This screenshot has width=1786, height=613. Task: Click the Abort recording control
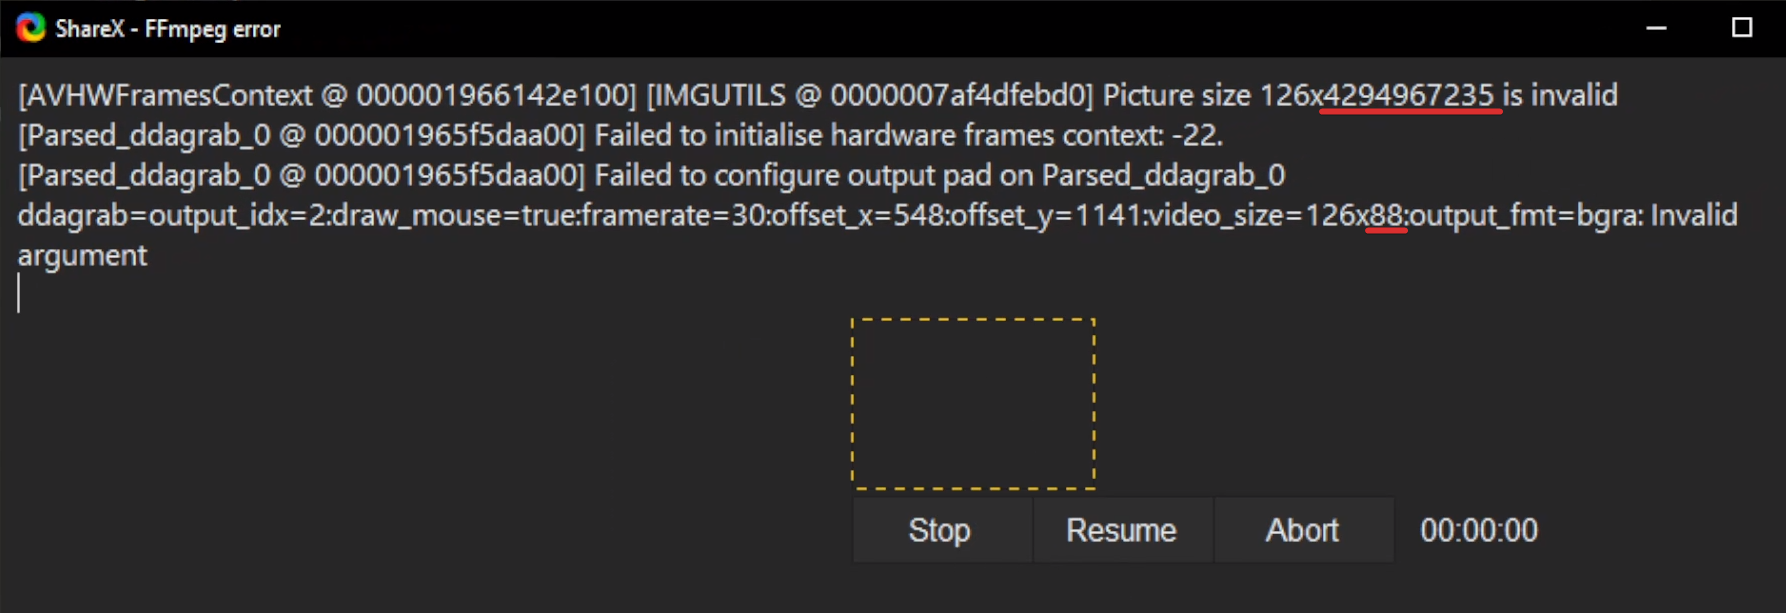[x=1304, y=530]
